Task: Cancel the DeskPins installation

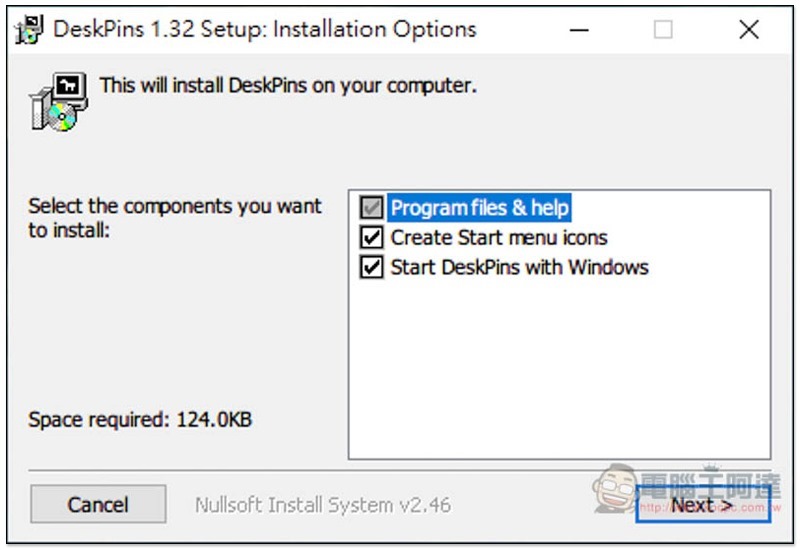Action: [x=98, y=504]
